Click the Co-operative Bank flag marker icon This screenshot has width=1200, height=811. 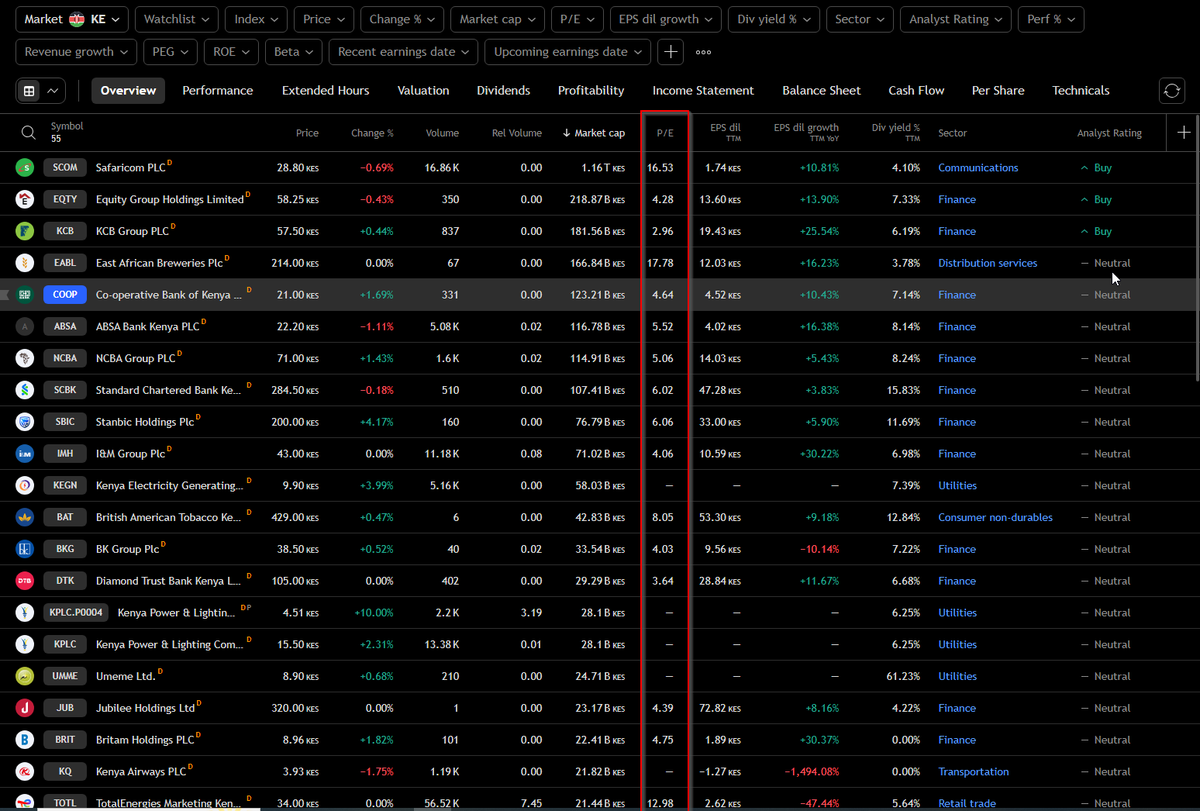(5, 295)
